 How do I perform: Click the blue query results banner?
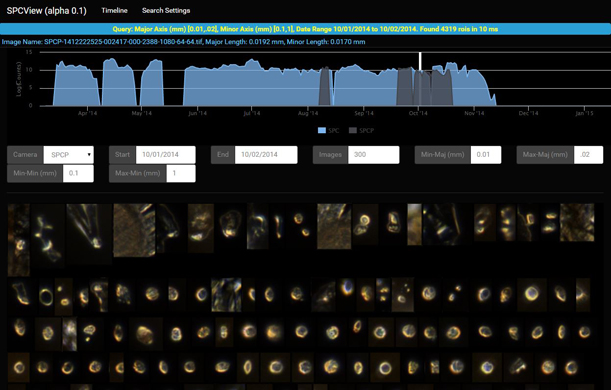click(306, 29)
